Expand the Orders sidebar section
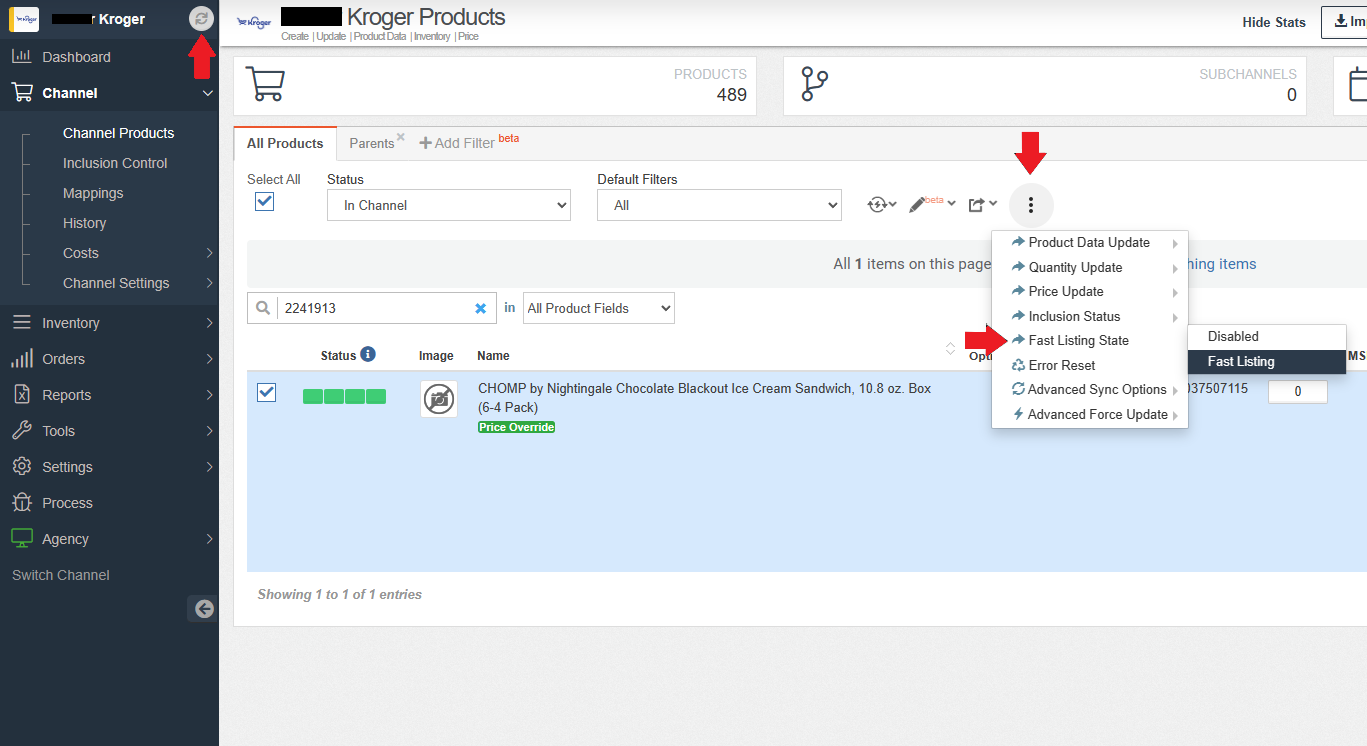 (209, 359)
